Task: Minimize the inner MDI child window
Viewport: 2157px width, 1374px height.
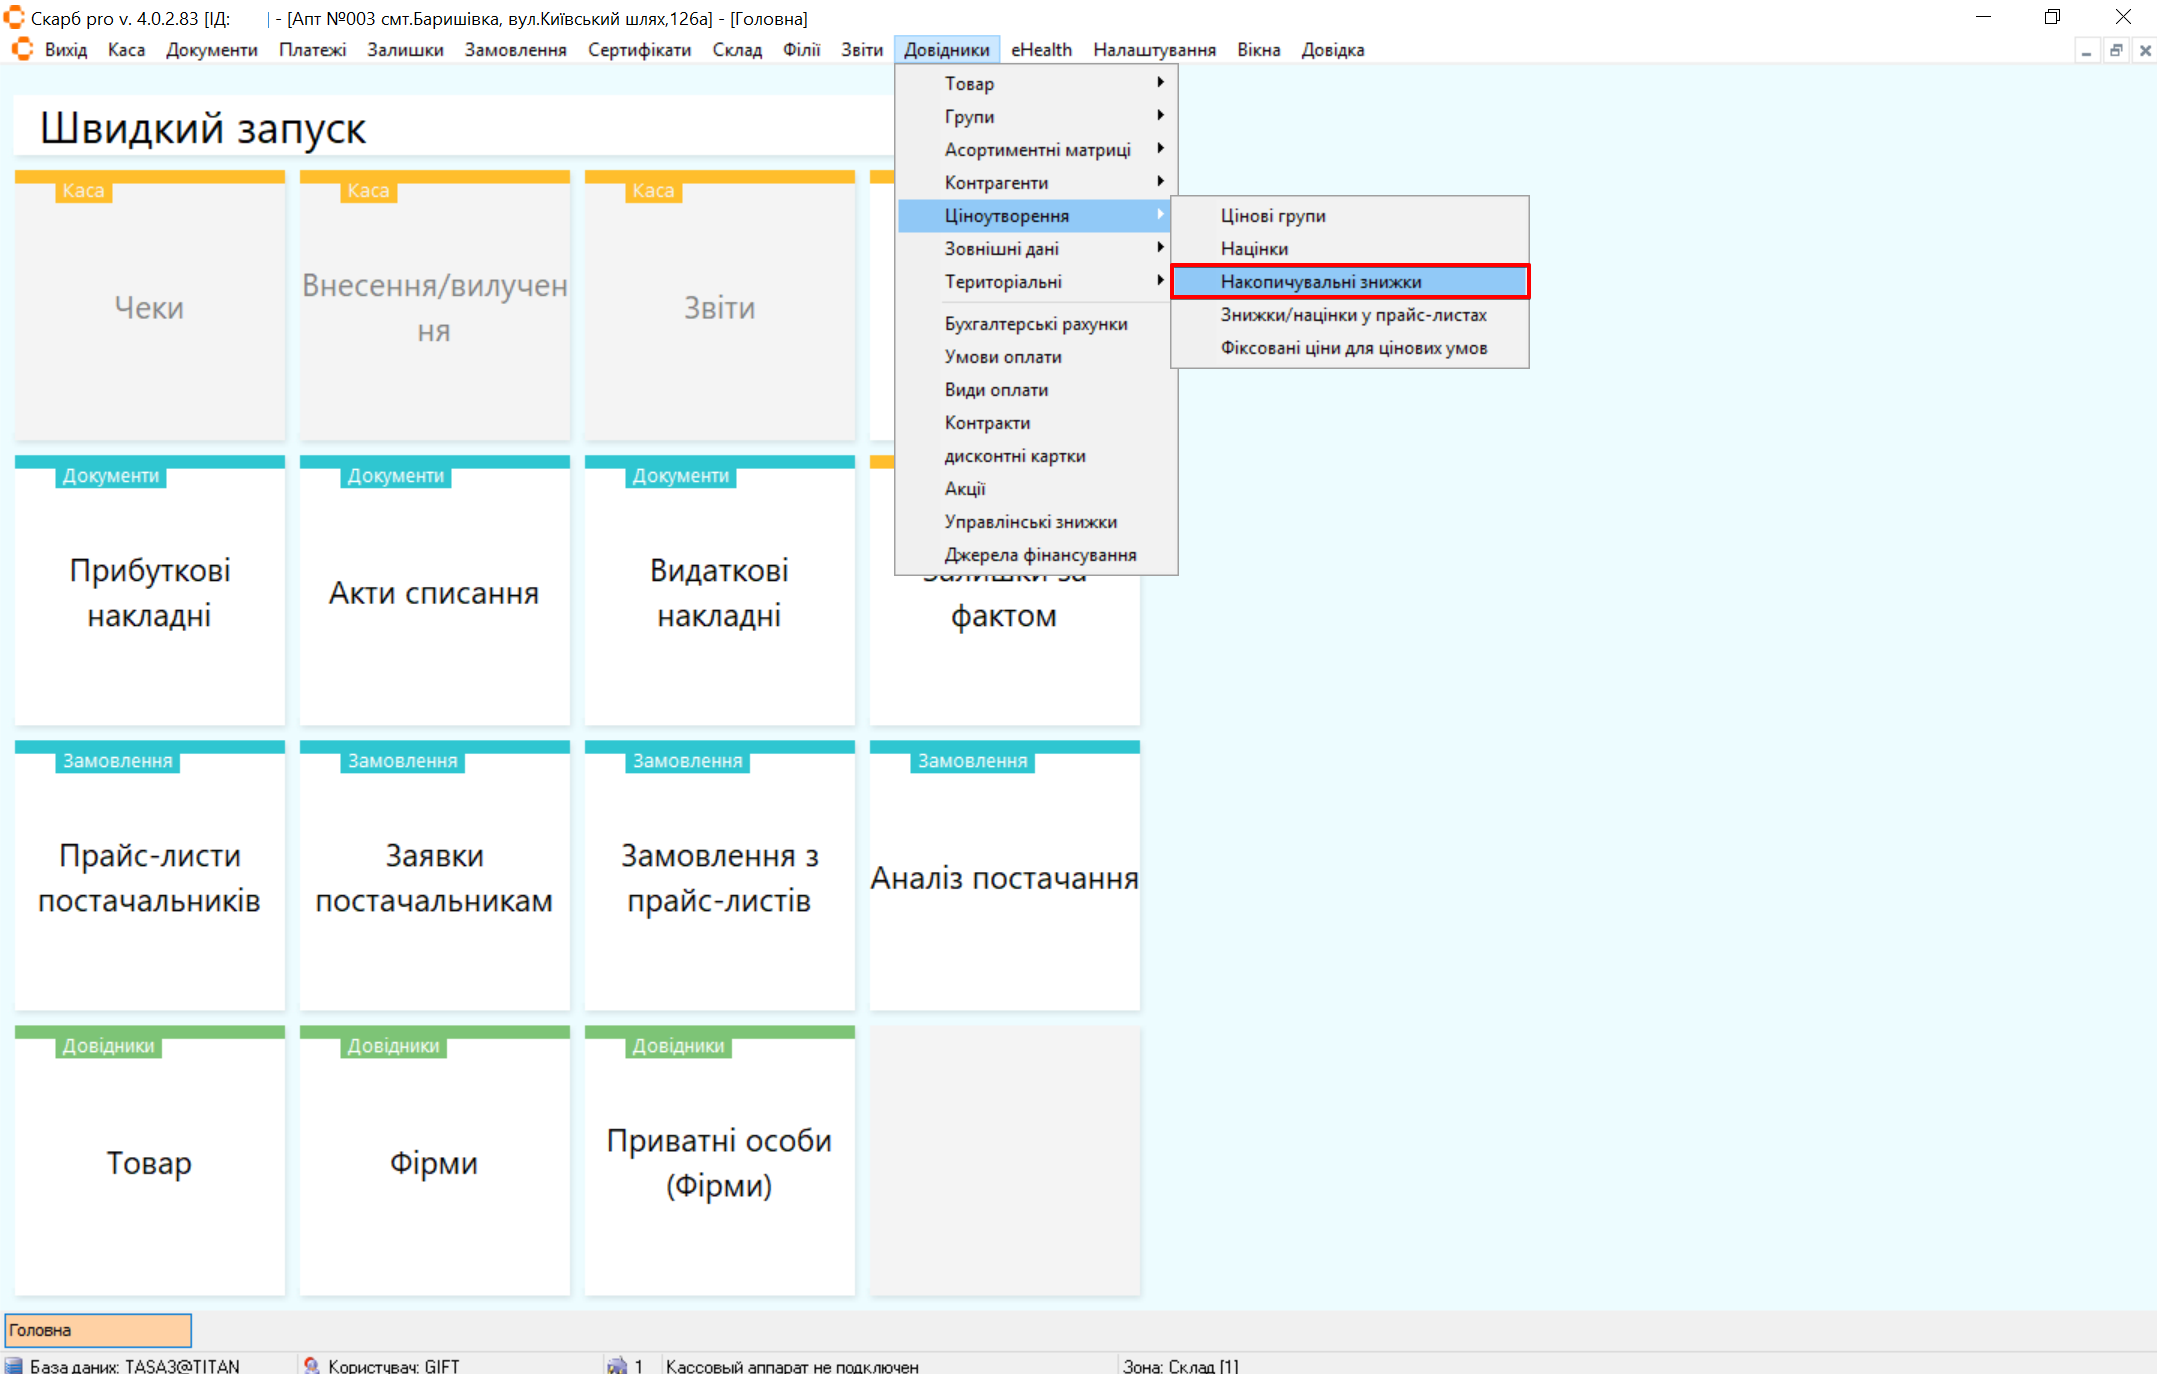Action: coord(2086,50)
